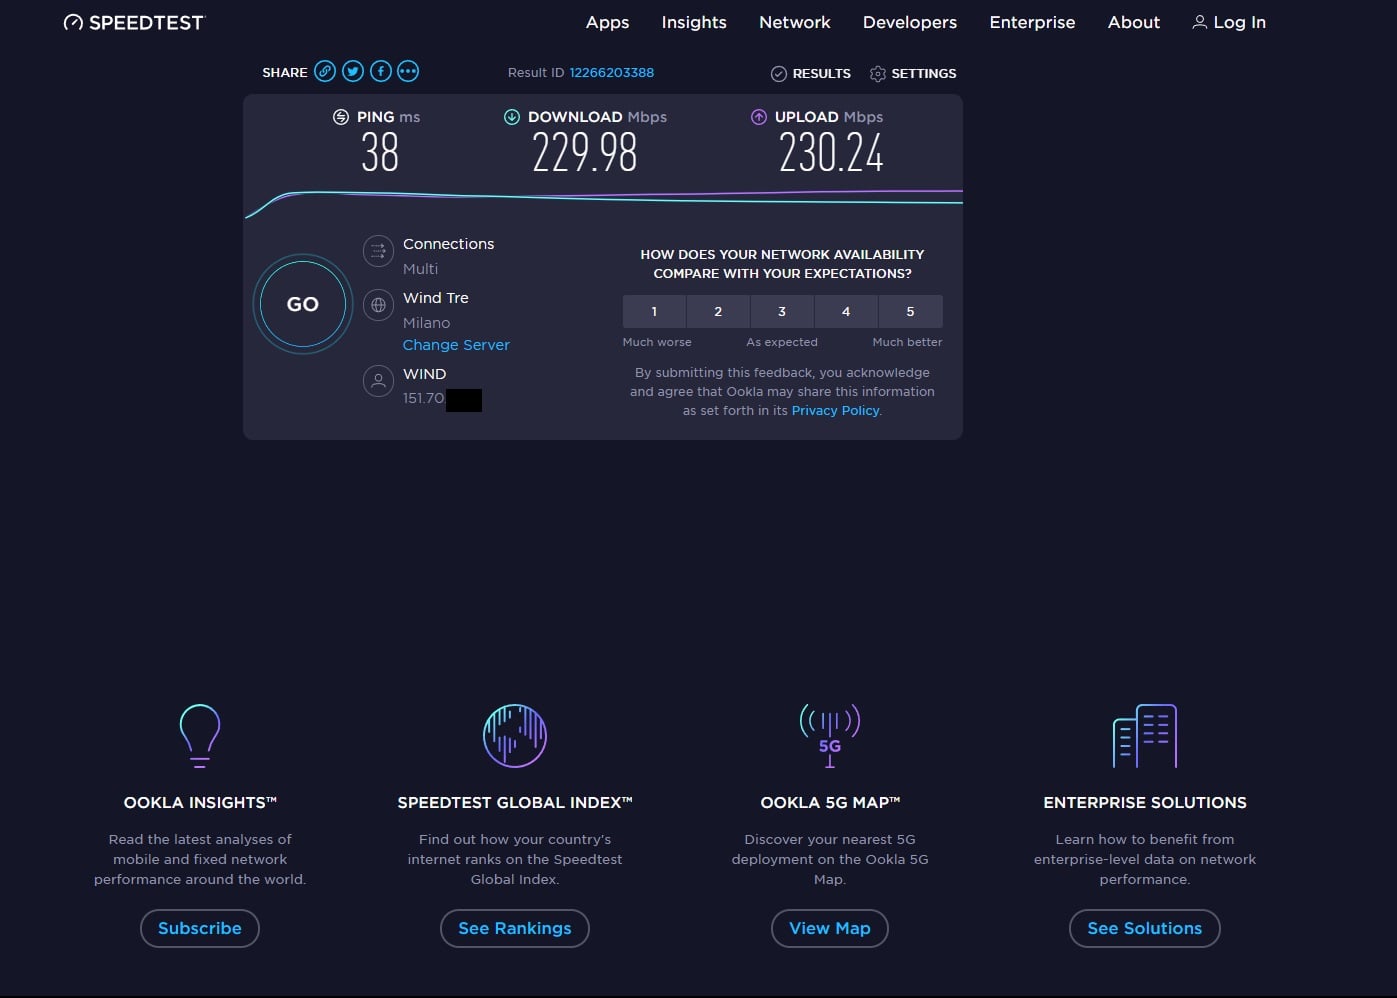The width and height of the screenshot is (1397, 998).
Task: Click the WIND provider user icon
Action: tap(378, 381)
